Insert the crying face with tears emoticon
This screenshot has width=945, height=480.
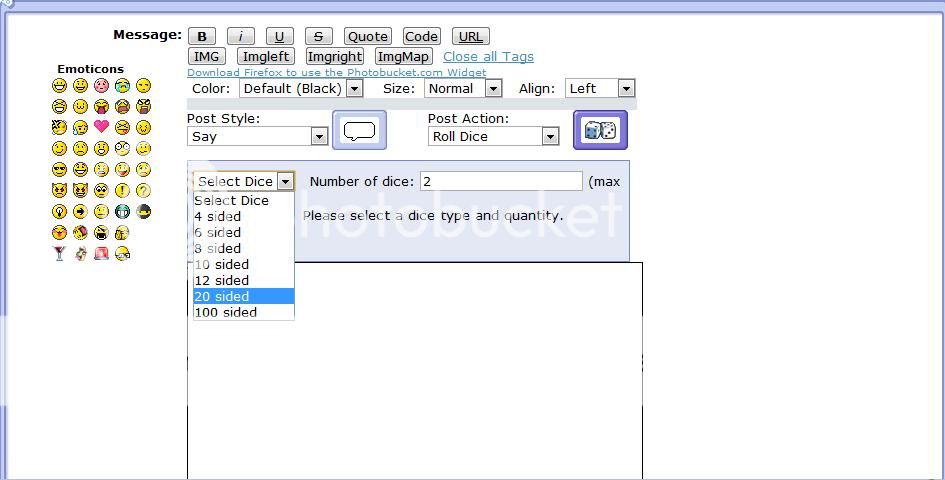(x=122, y=86)
